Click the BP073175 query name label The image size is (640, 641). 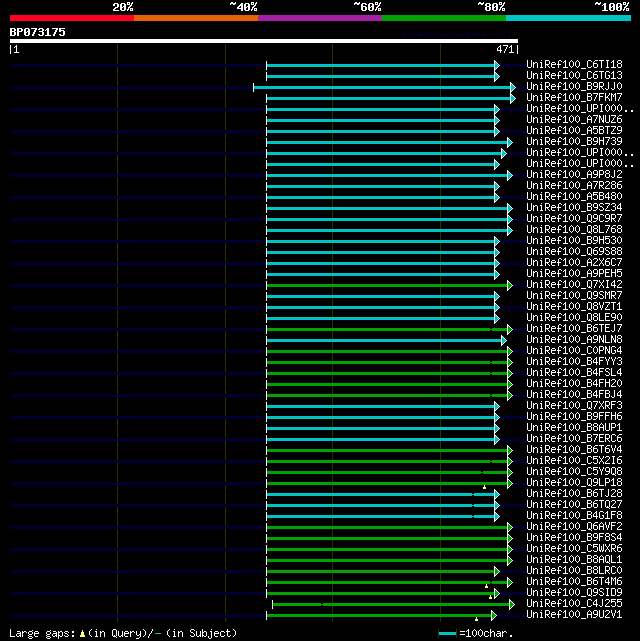coord(38,32)
